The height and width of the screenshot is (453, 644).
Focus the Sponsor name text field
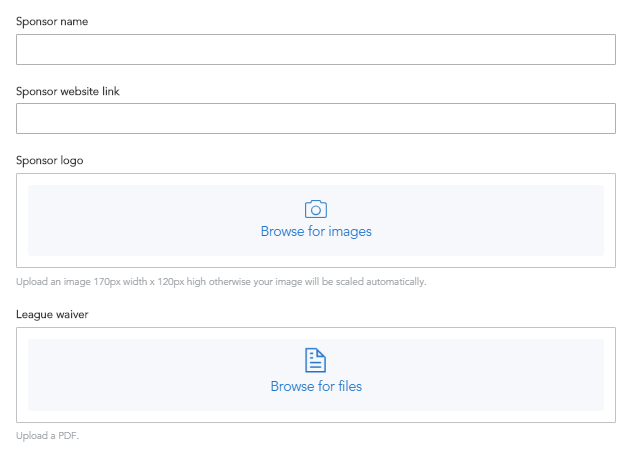[x=316, y=49]
